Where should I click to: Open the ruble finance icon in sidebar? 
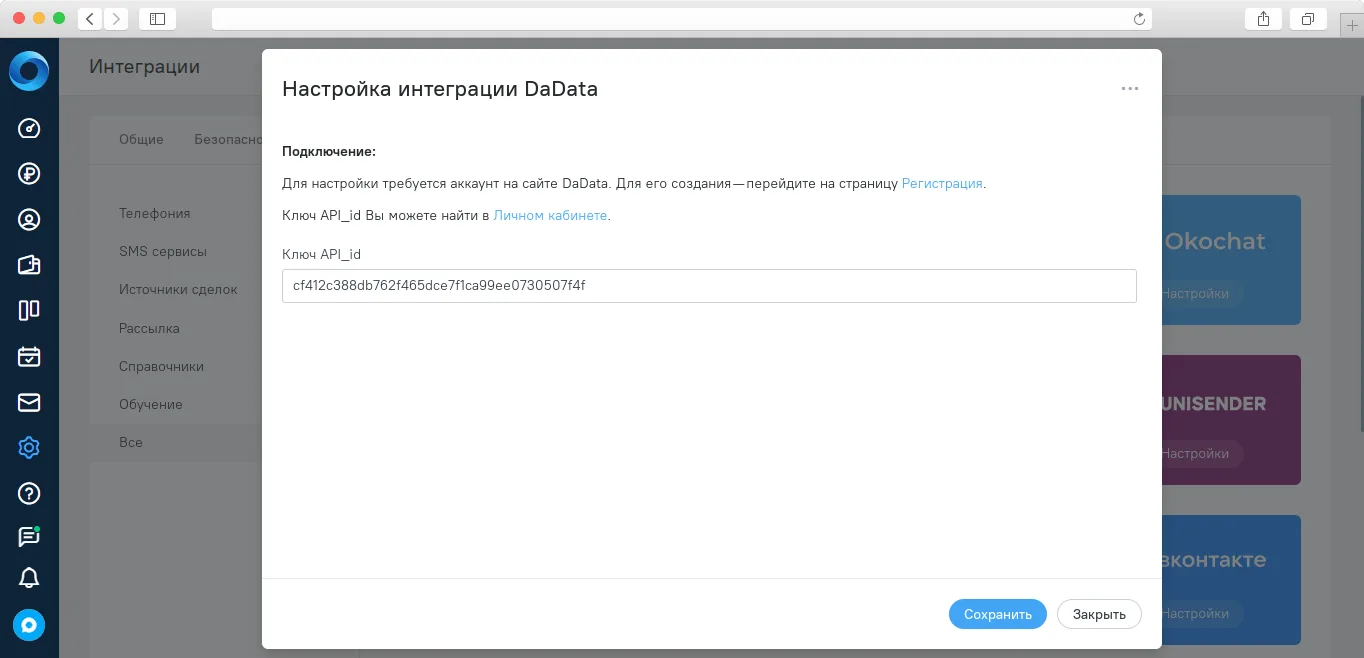[29, 174]
